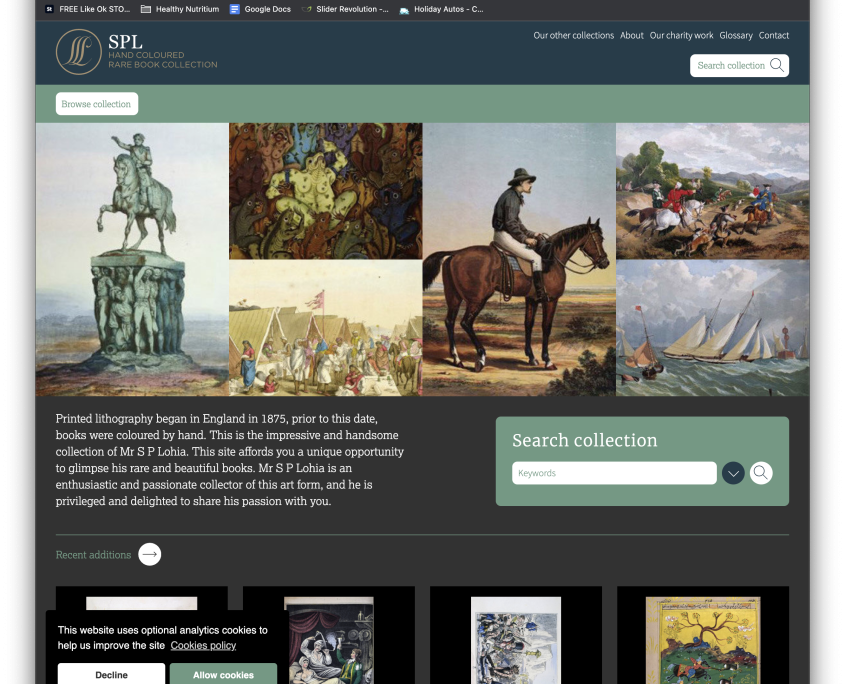This screenshot has height=684, width=845.
Task: Click the Search collection panel heading
Action: pyautogui.click(x=584, y=440)
